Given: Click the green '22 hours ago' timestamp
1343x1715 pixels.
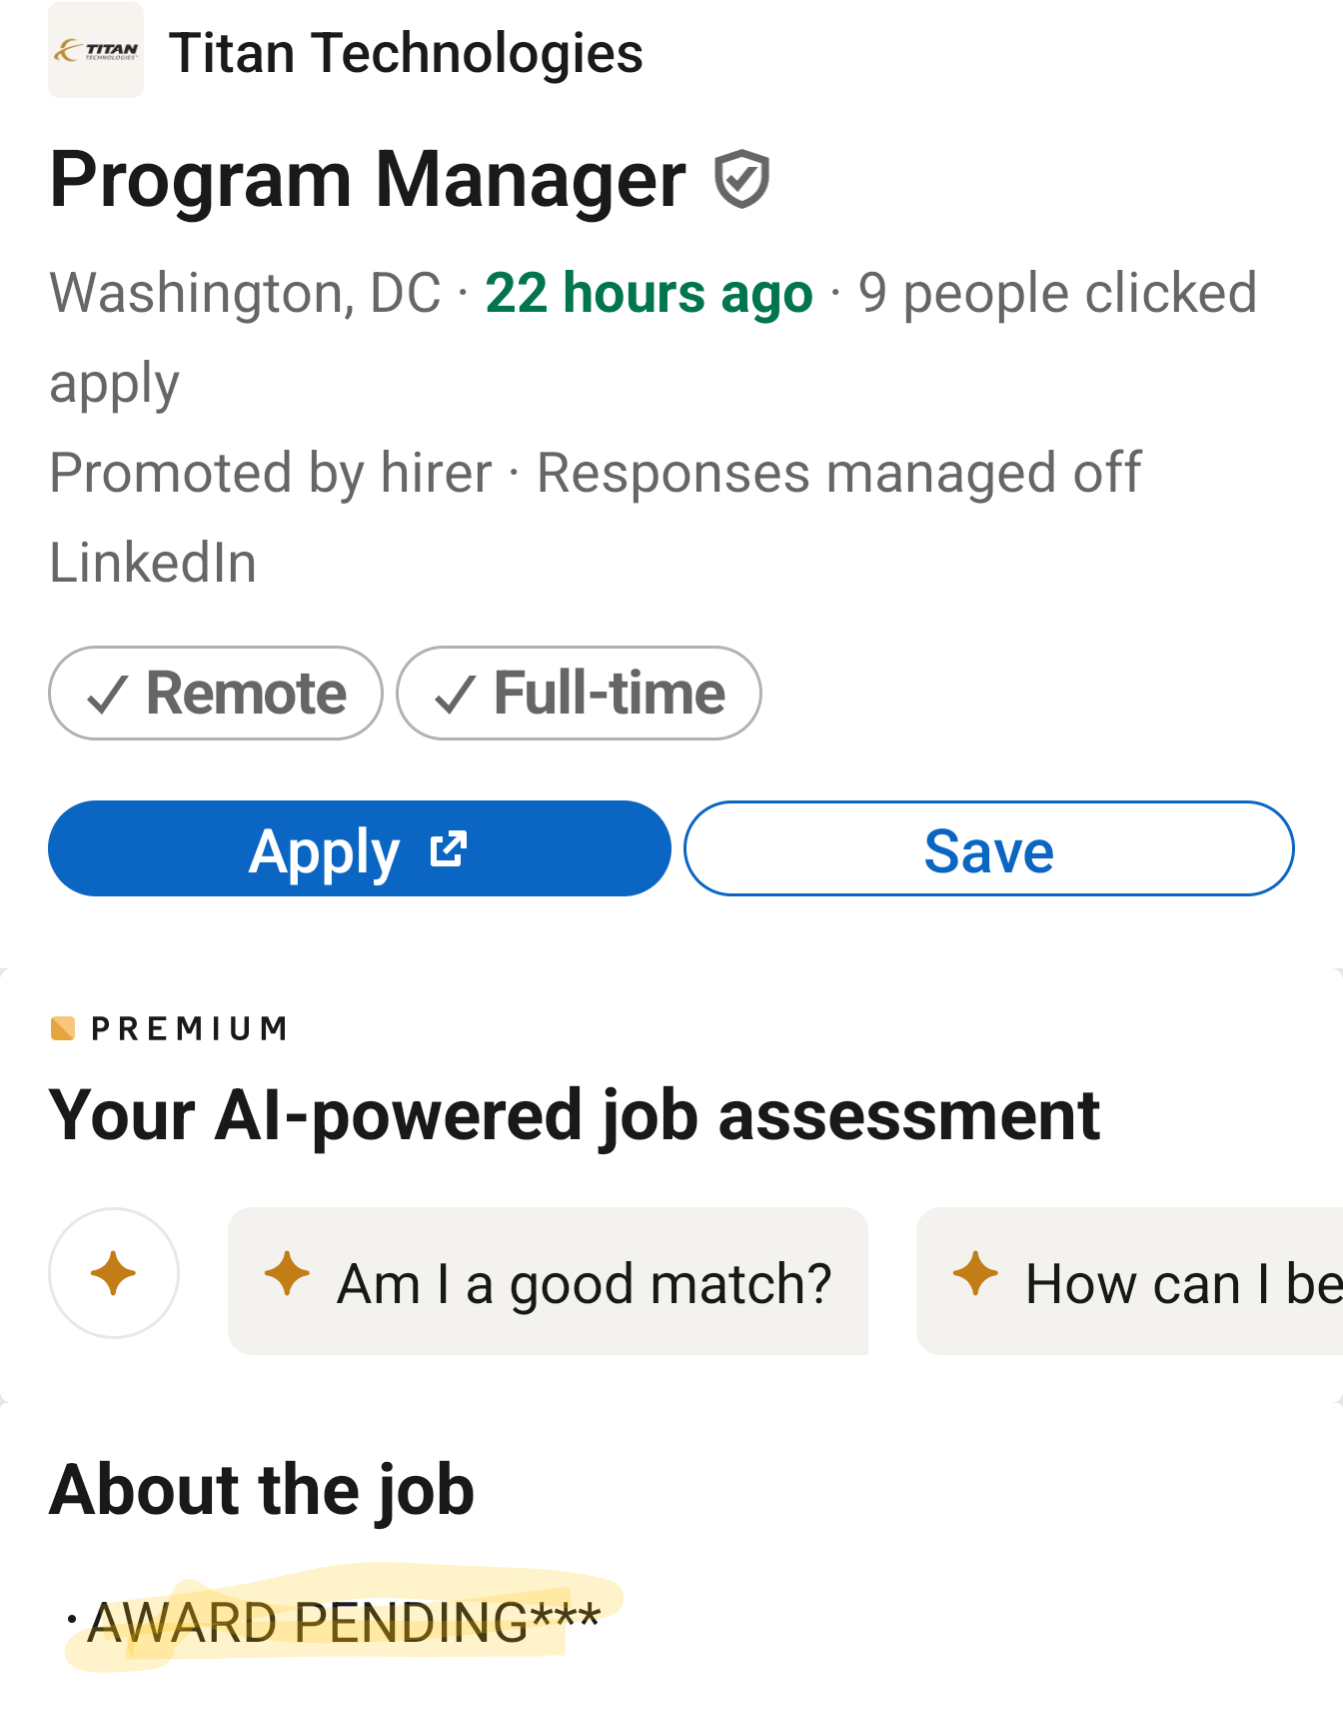Looking at the screenshot, I should click(x=649, y=293).
